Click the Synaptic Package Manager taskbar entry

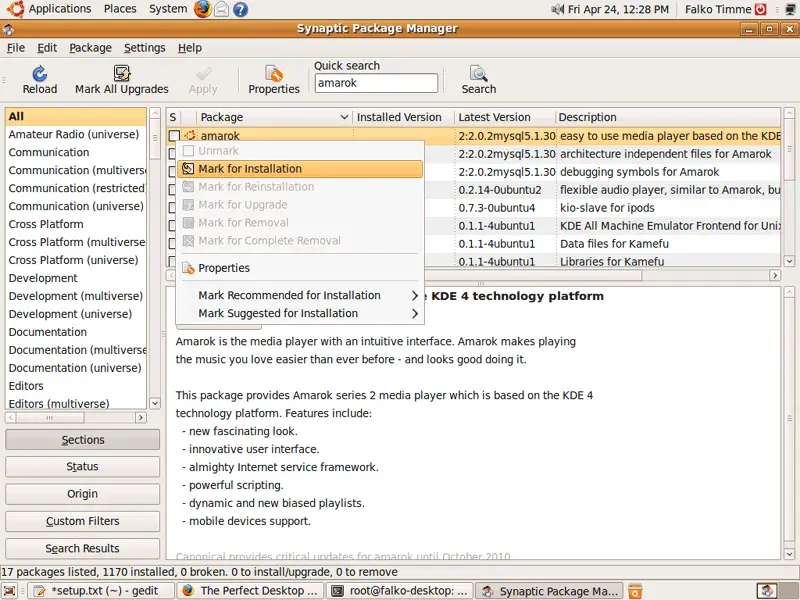(549, 591)
